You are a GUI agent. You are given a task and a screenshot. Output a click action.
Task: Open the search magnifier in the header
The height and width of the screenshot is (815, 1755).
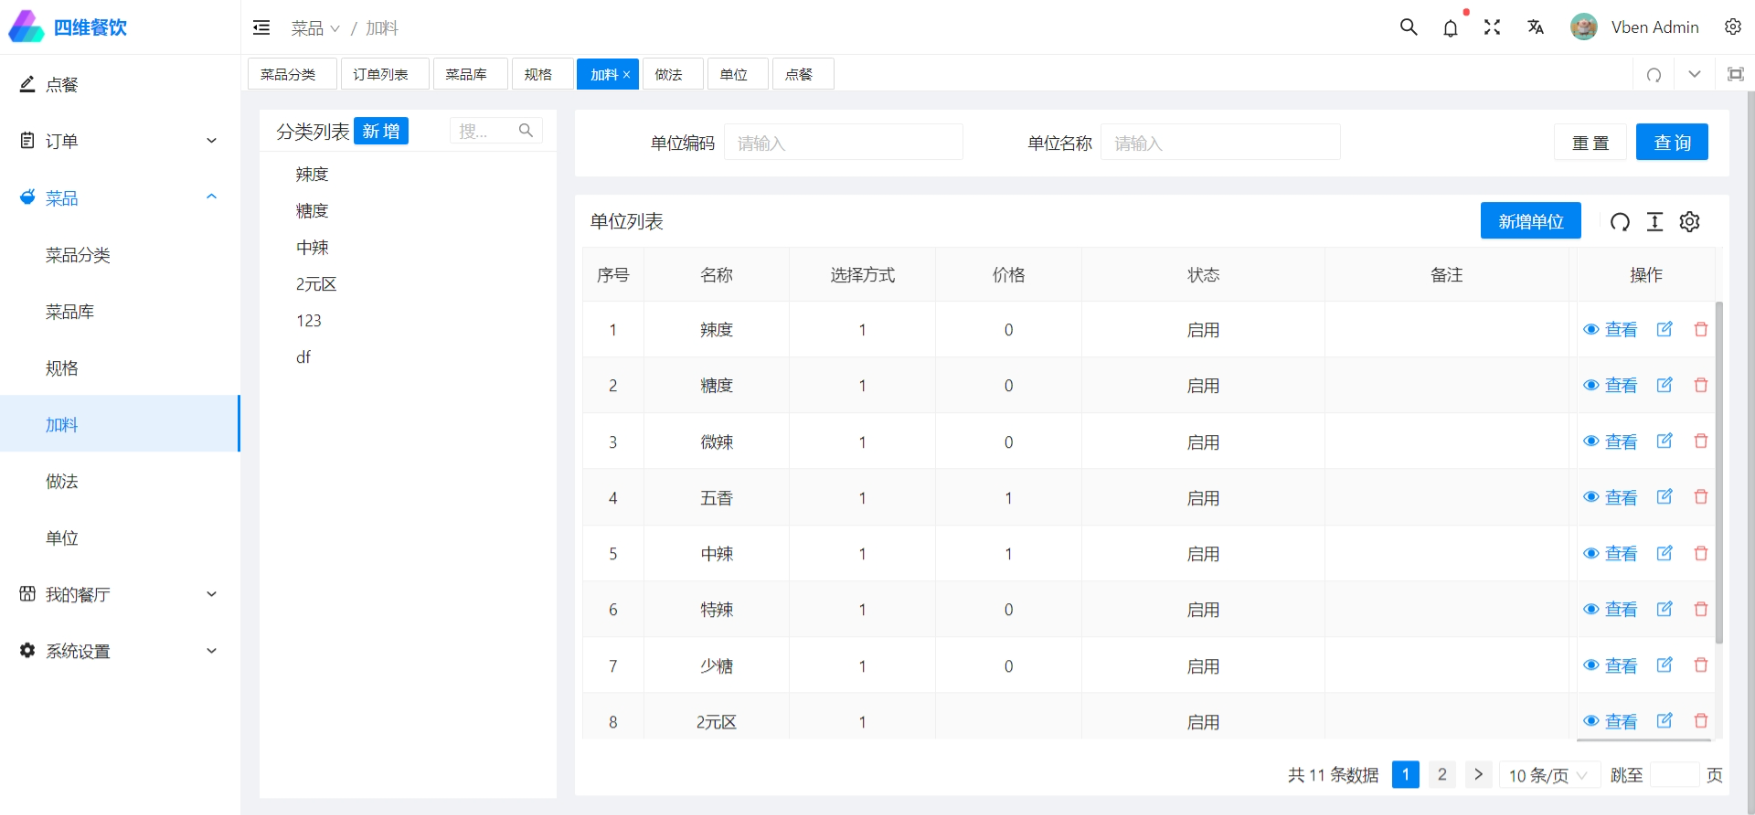[1408, 27]
